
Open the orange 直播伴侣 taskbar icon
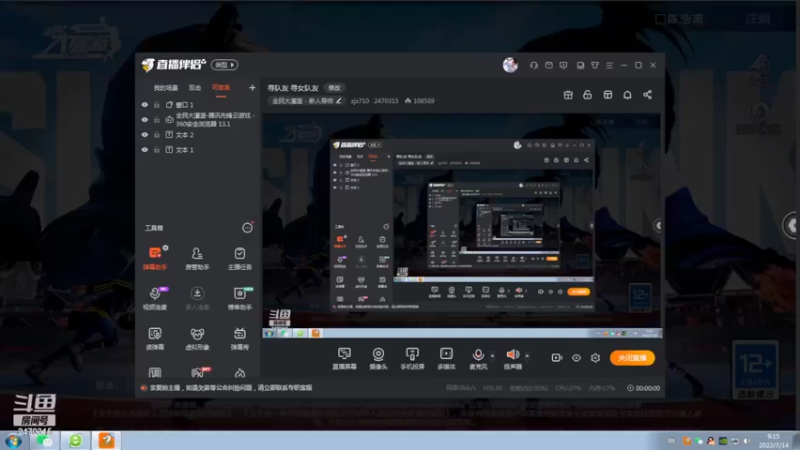[106, 440]
